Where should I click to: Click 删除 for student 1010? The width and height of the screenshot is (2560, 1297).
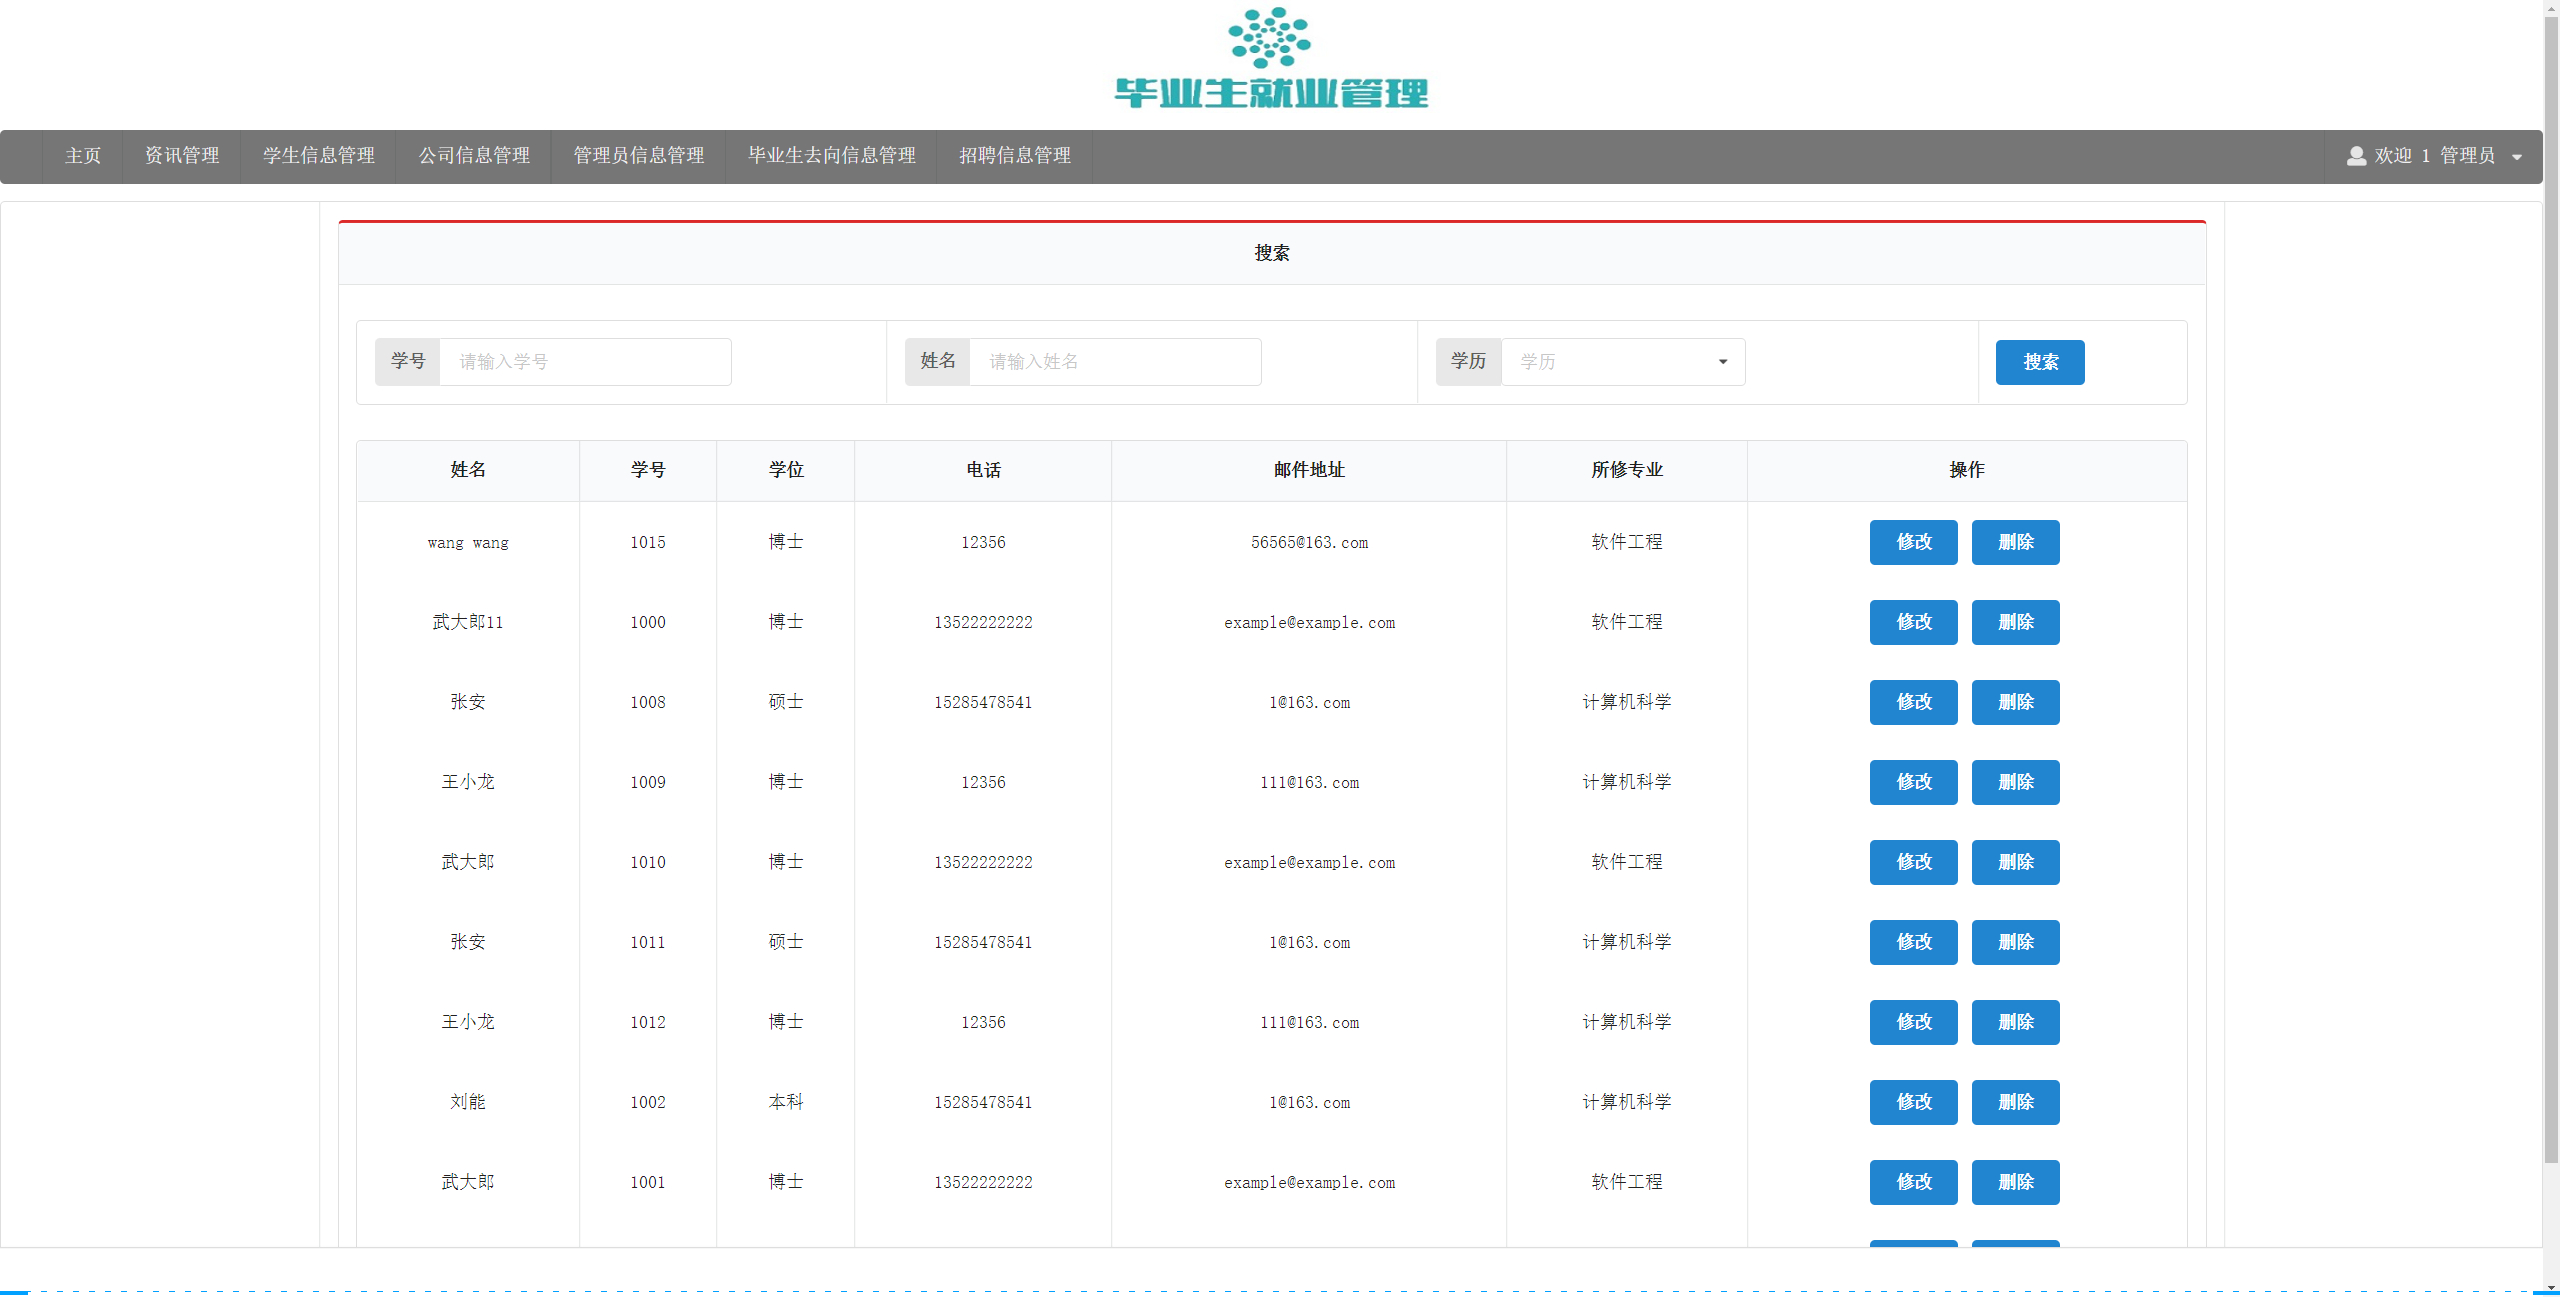tap(2016, 862)
